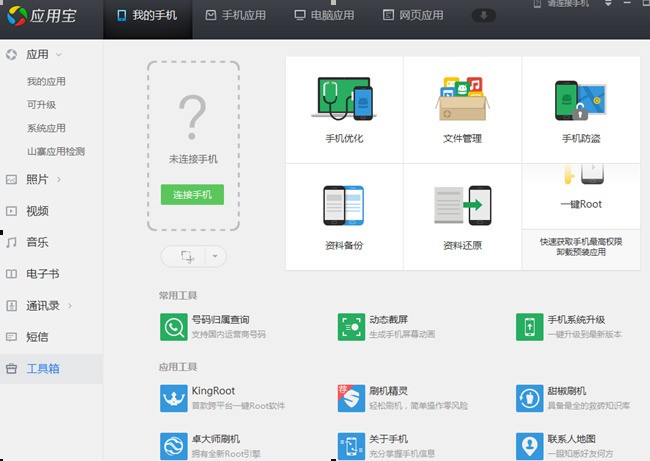This screenshot has width=650, height=461.
Task: Click the 音乐 note icon
Action: pos(12,242)
